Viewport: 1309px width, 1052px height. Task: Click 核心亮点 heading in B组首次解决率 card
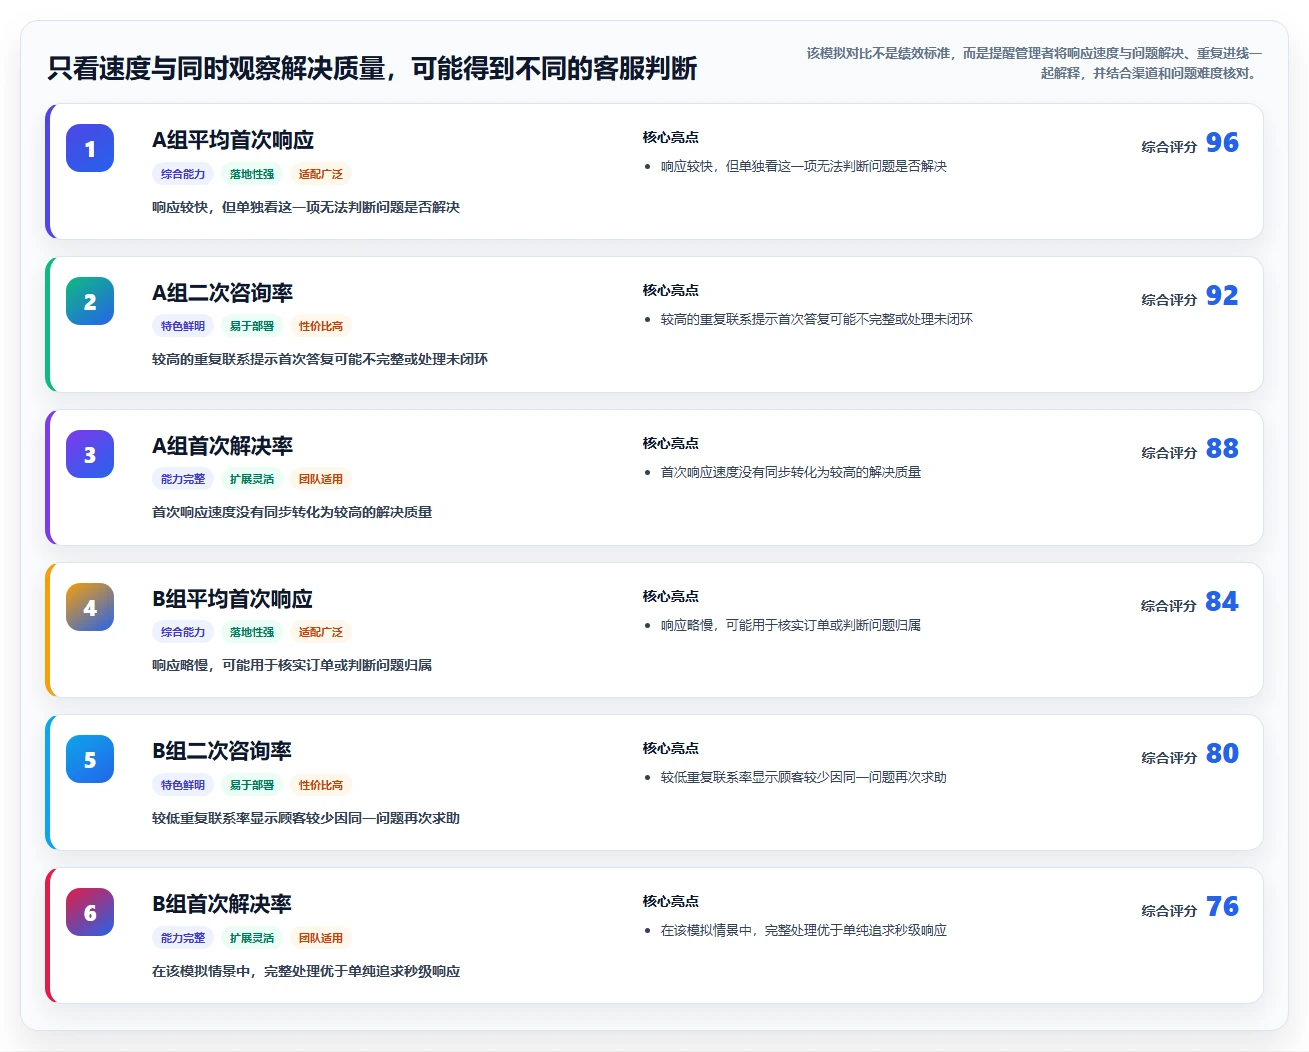[x=671, y=902]
